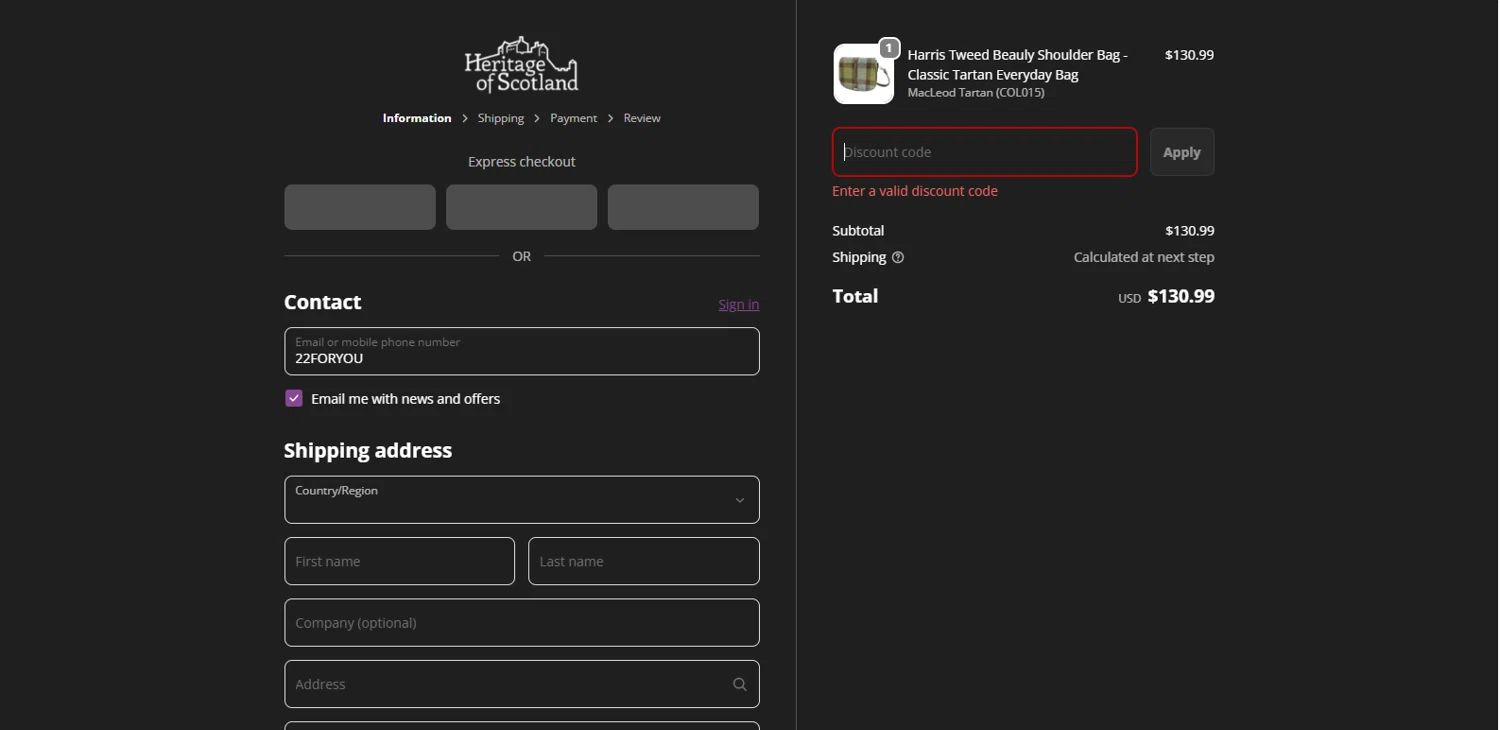The image size is (1500, 730).
Task: Go to the Review breadcrumb step
Action: click(642, 118)
